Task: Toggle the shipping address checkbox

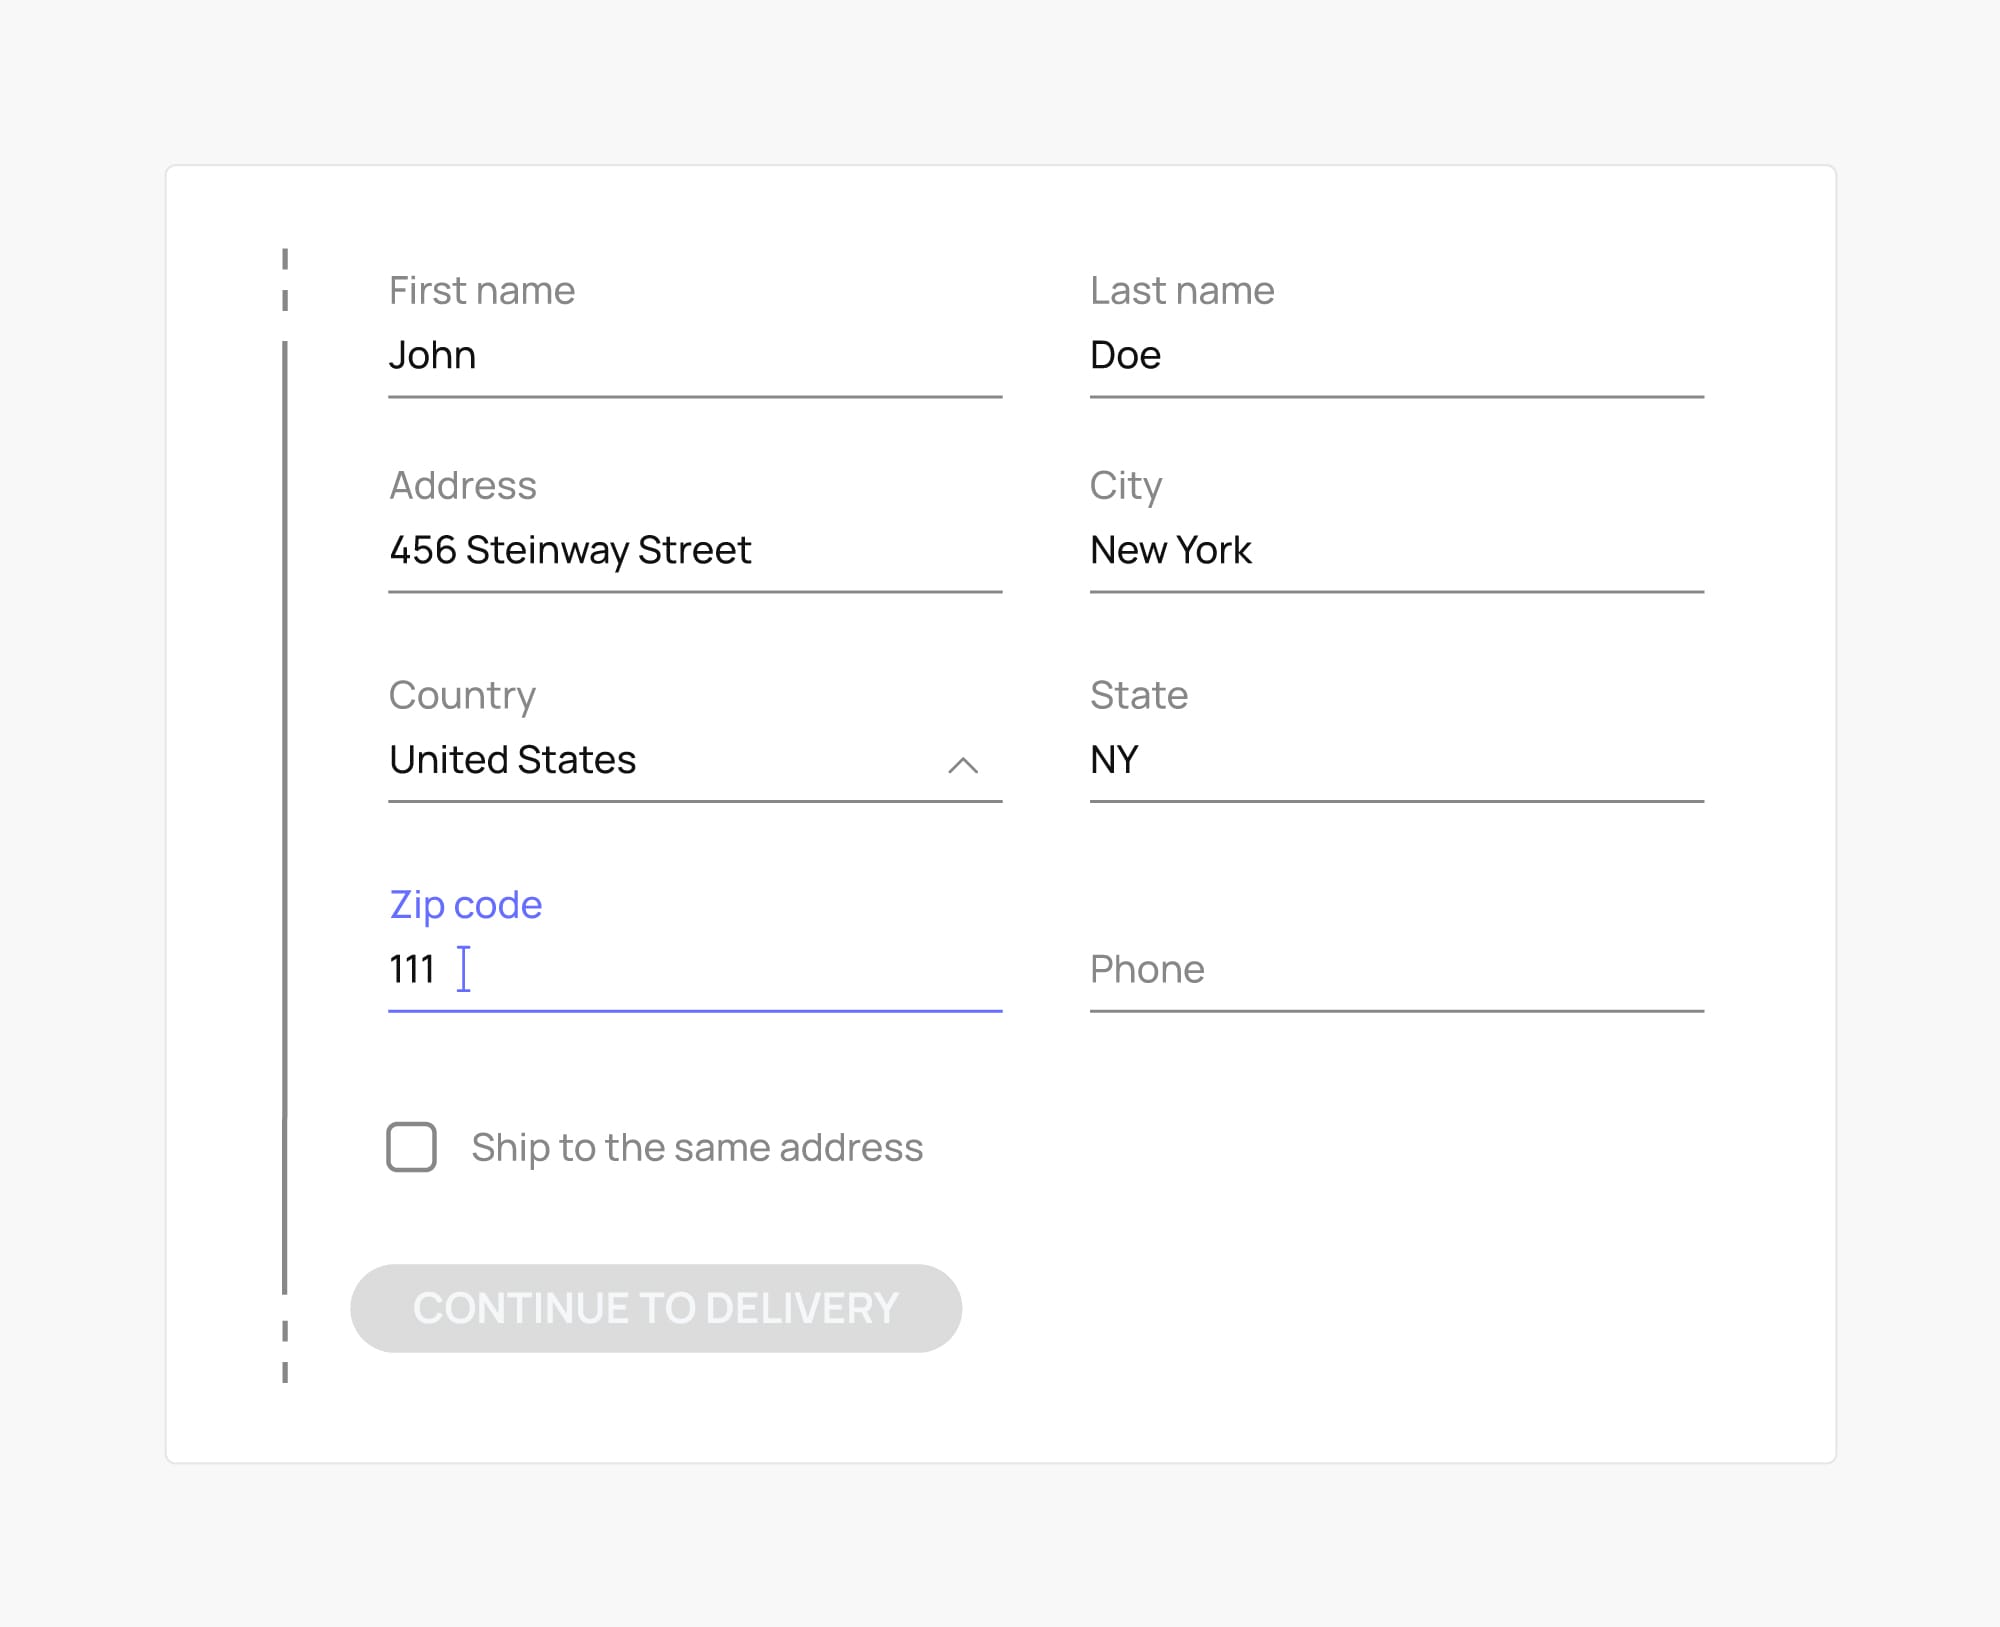Action: coord(410,1148)
